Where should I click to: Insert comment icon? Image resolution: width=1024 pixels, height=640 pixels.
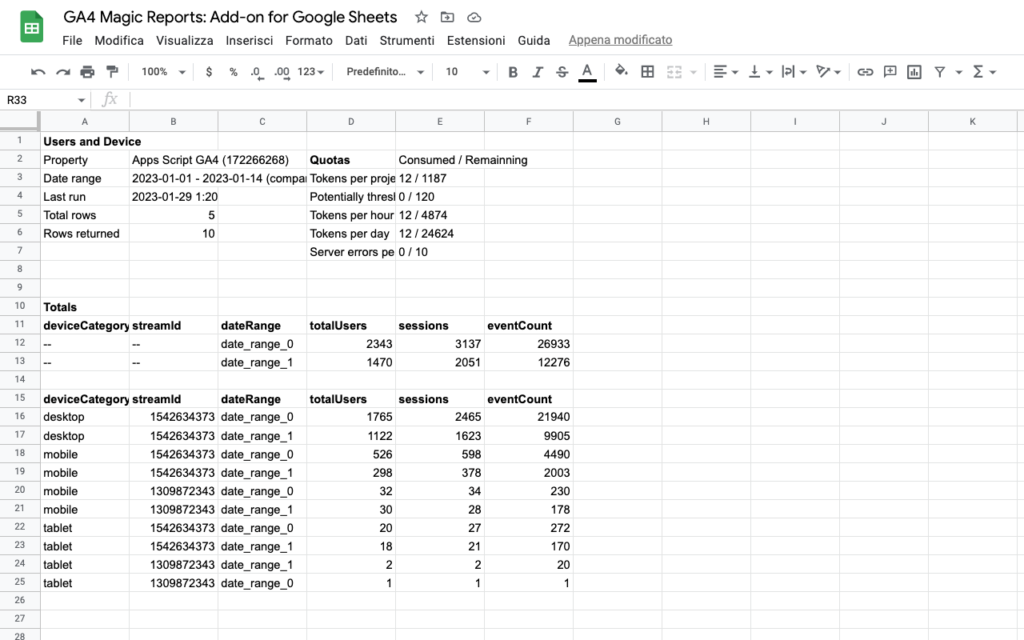(x=889, y=71)
